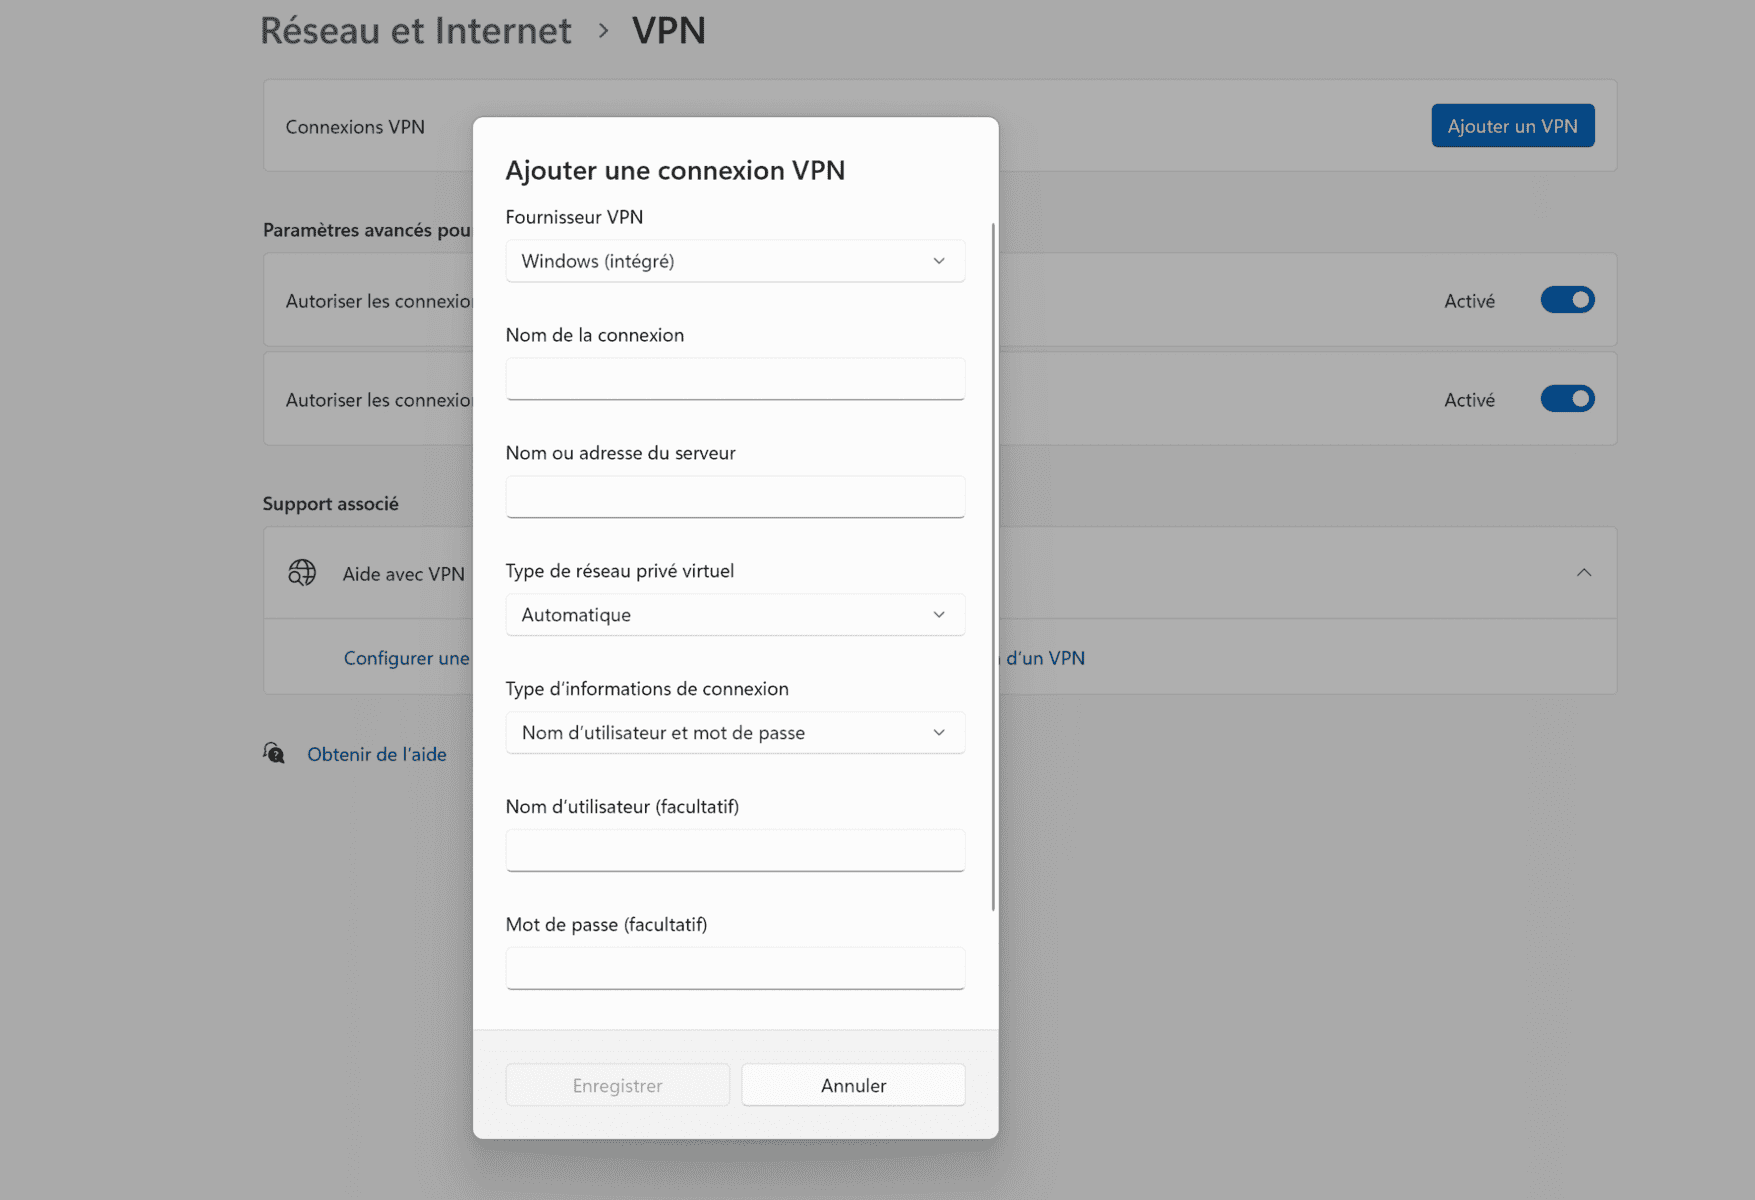Viewport: 1755px width, 1200px height.
Task: Open the Obtenir de l'aide link
Action: 377,753
